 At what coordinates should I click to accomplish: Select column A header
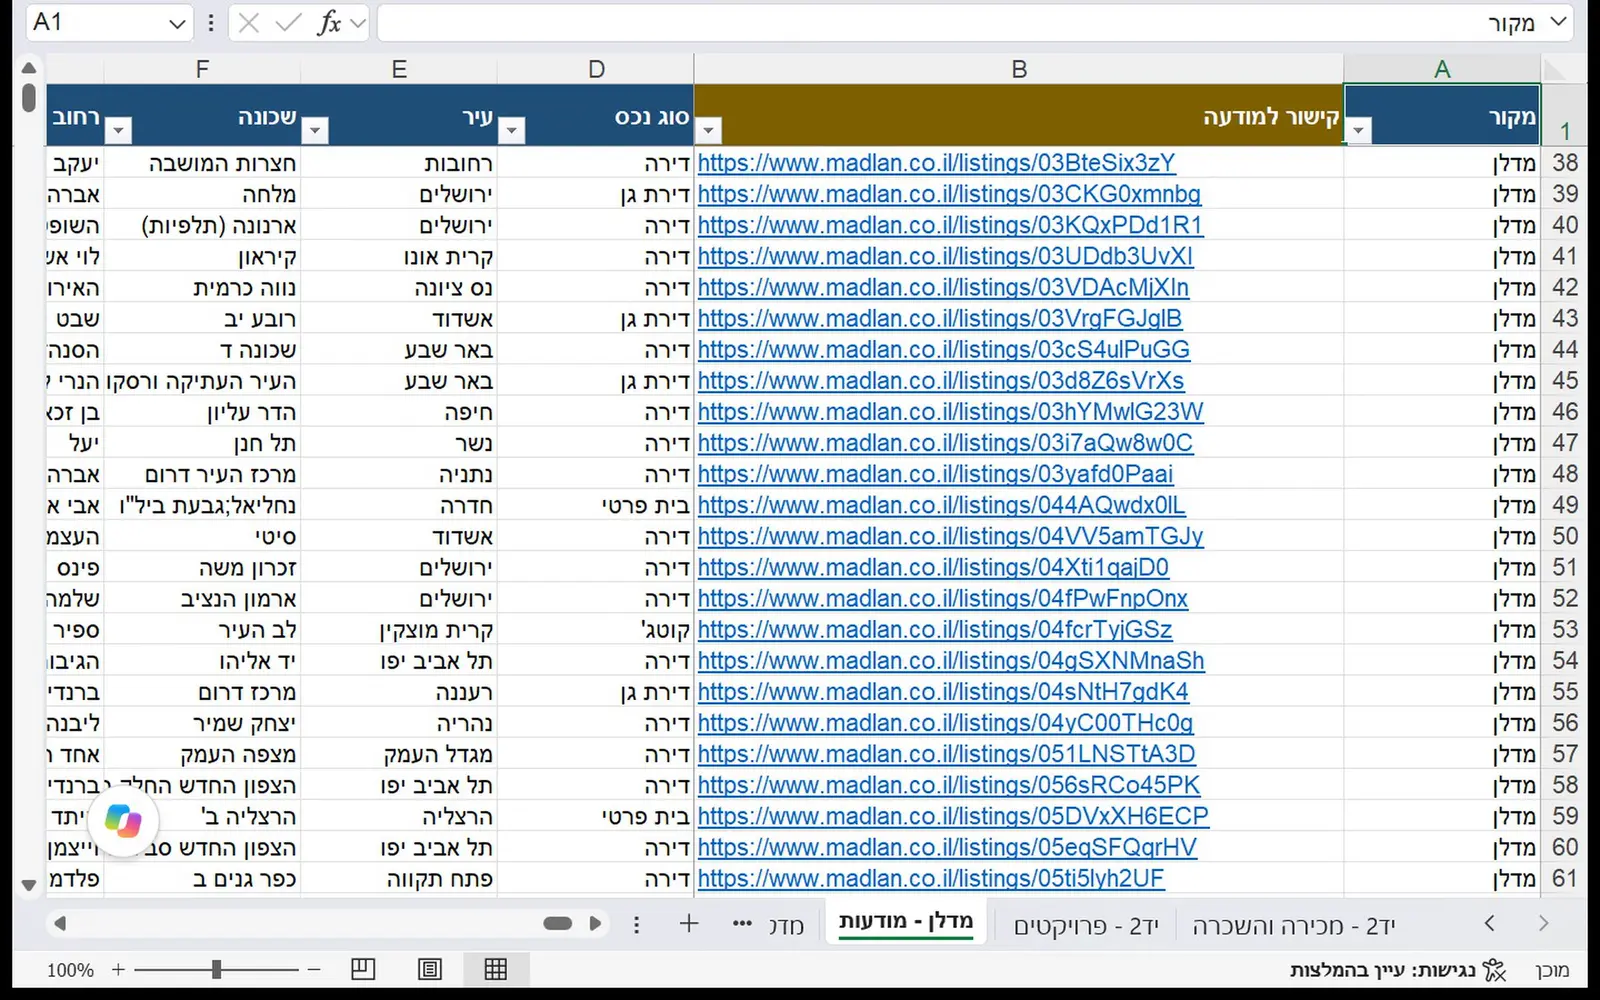[x=1442, y=69]
